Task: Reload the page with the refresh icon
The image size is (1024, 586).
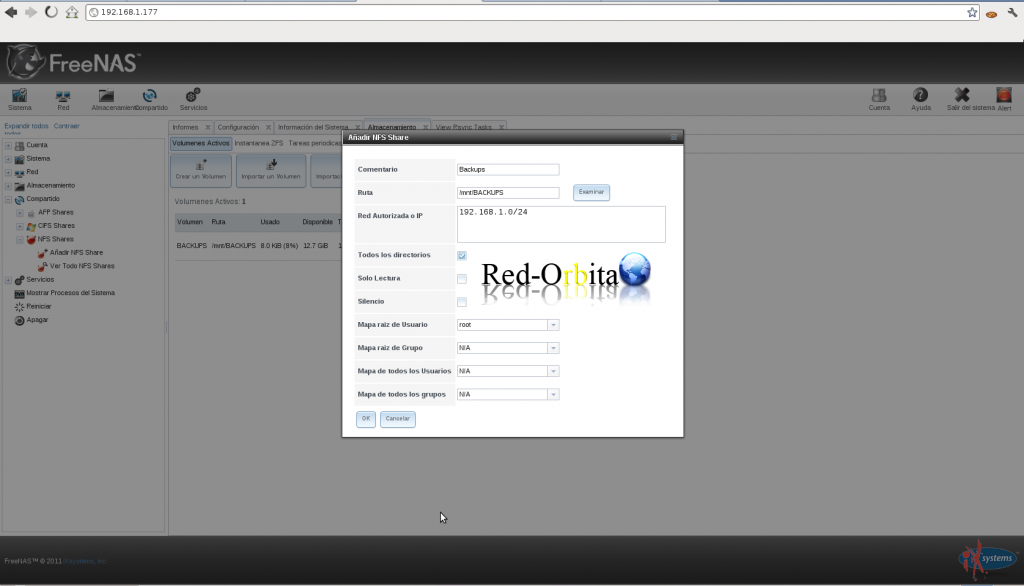Action: tap(51, 12)
